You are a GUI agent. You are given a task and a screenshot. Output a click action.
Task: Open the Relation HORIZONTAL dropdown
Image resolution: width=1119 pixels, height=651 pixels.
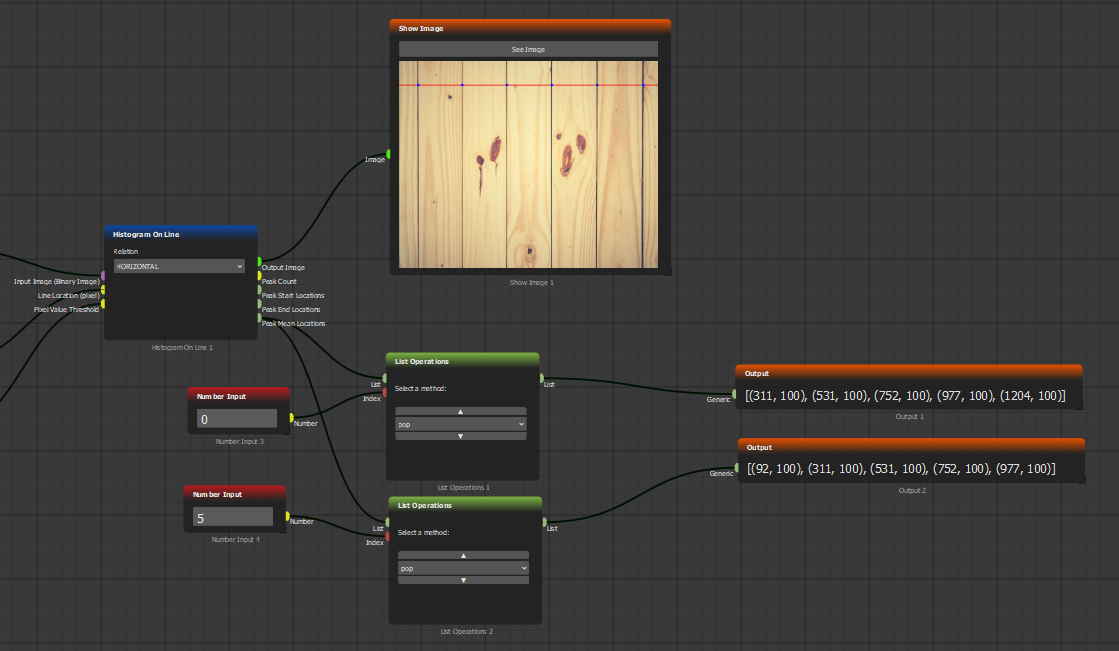[179, 266]
